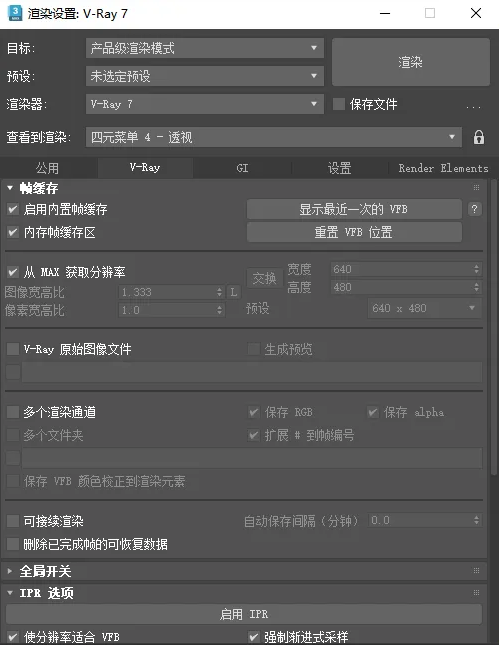Uncheck 从 MAX 获取分辨率

[x=13, y=272]
